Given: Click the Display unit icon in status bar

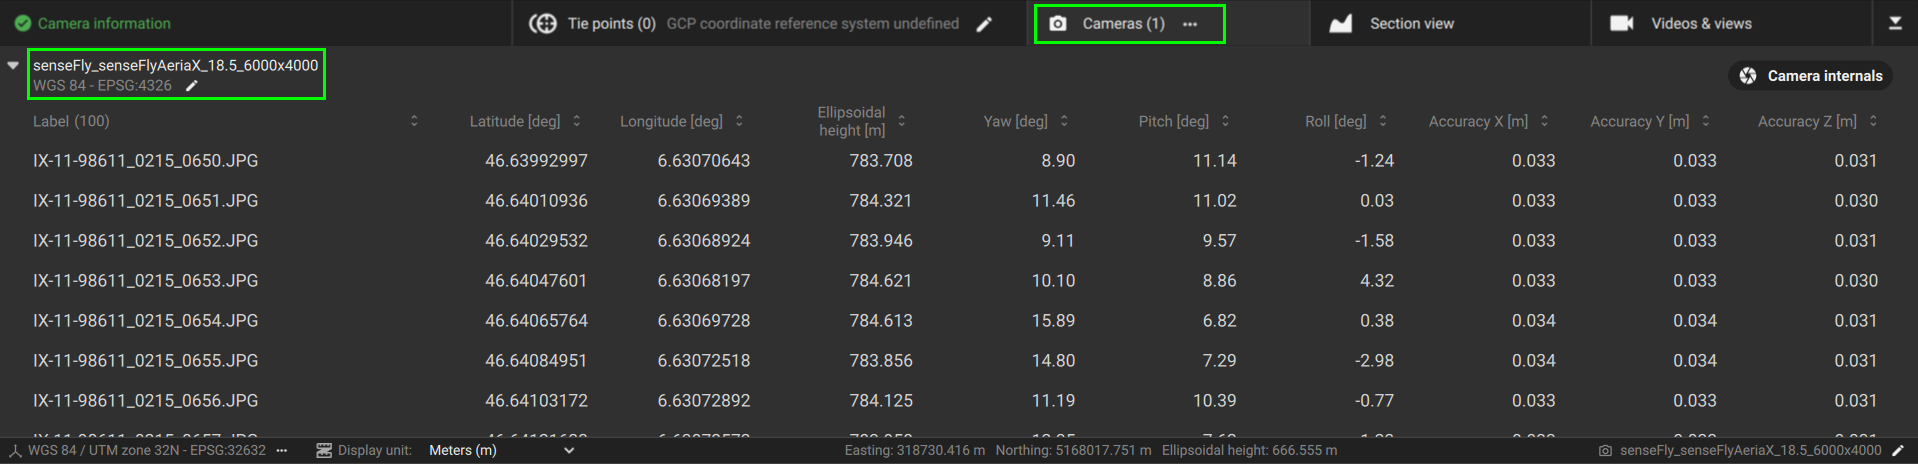Looking at the screenshot, I should (323, 451).
